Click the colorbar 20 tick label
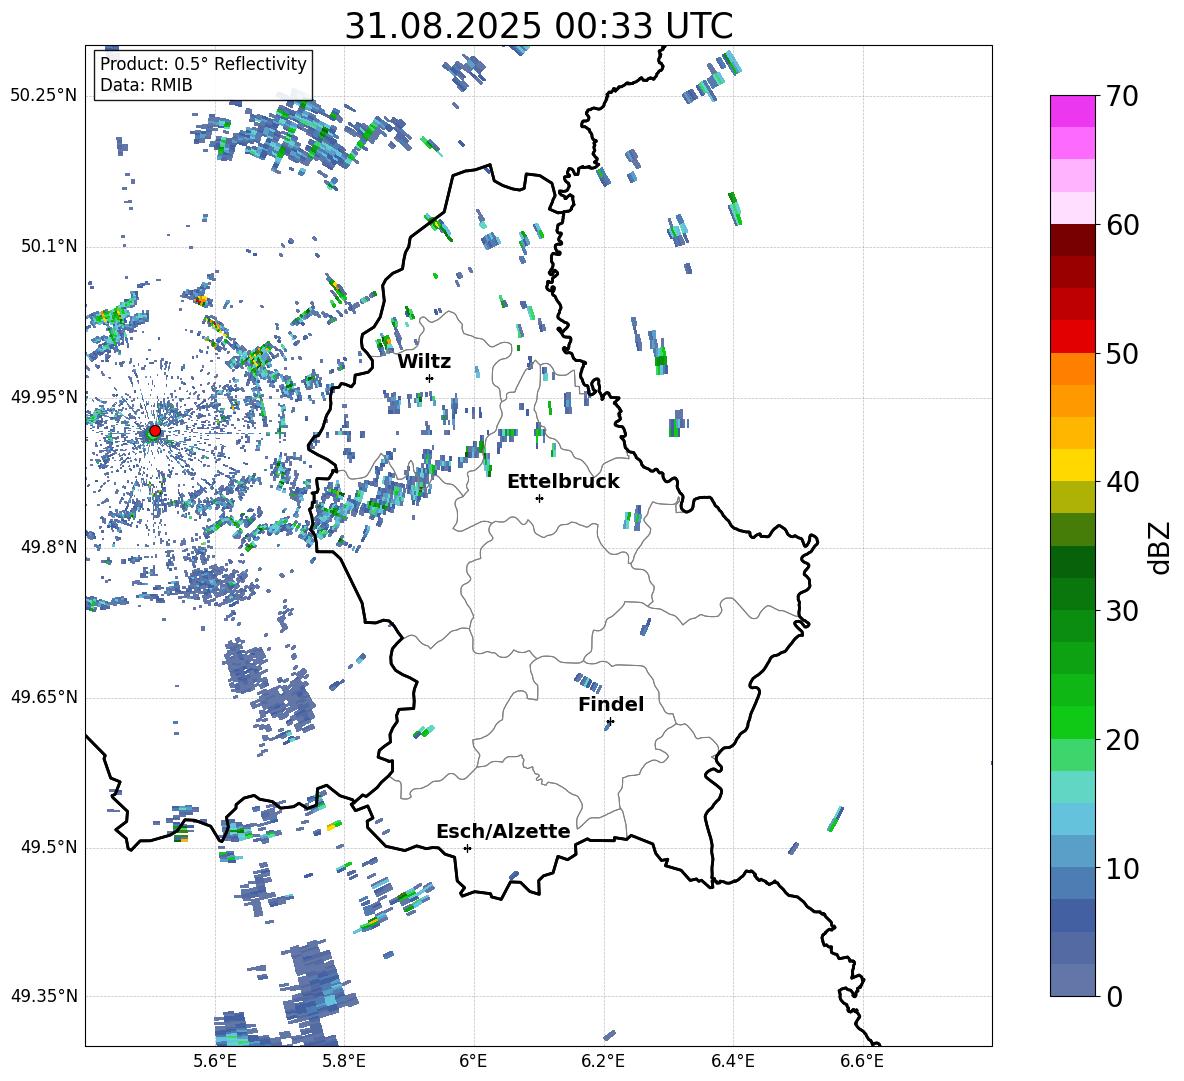Image resolution: width=1184 pixels, height=1081 pixels. tap(1122, 740)
